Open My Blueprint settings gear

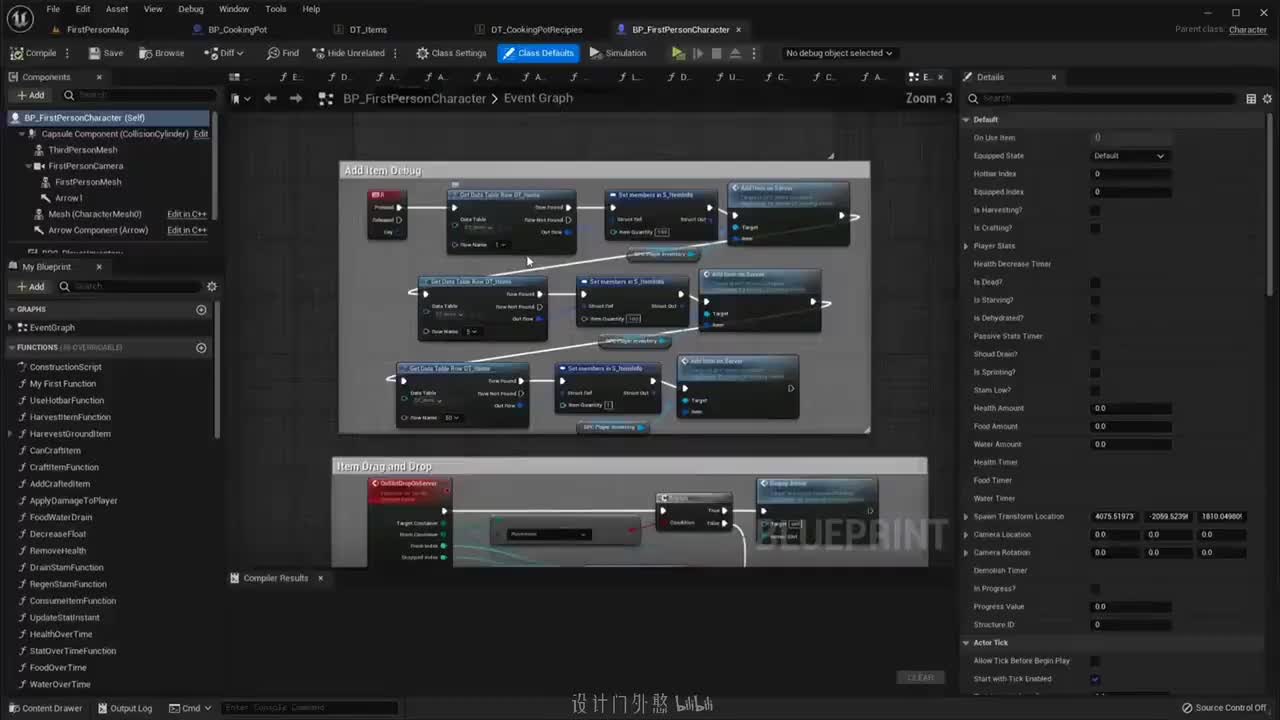point(211,286)
